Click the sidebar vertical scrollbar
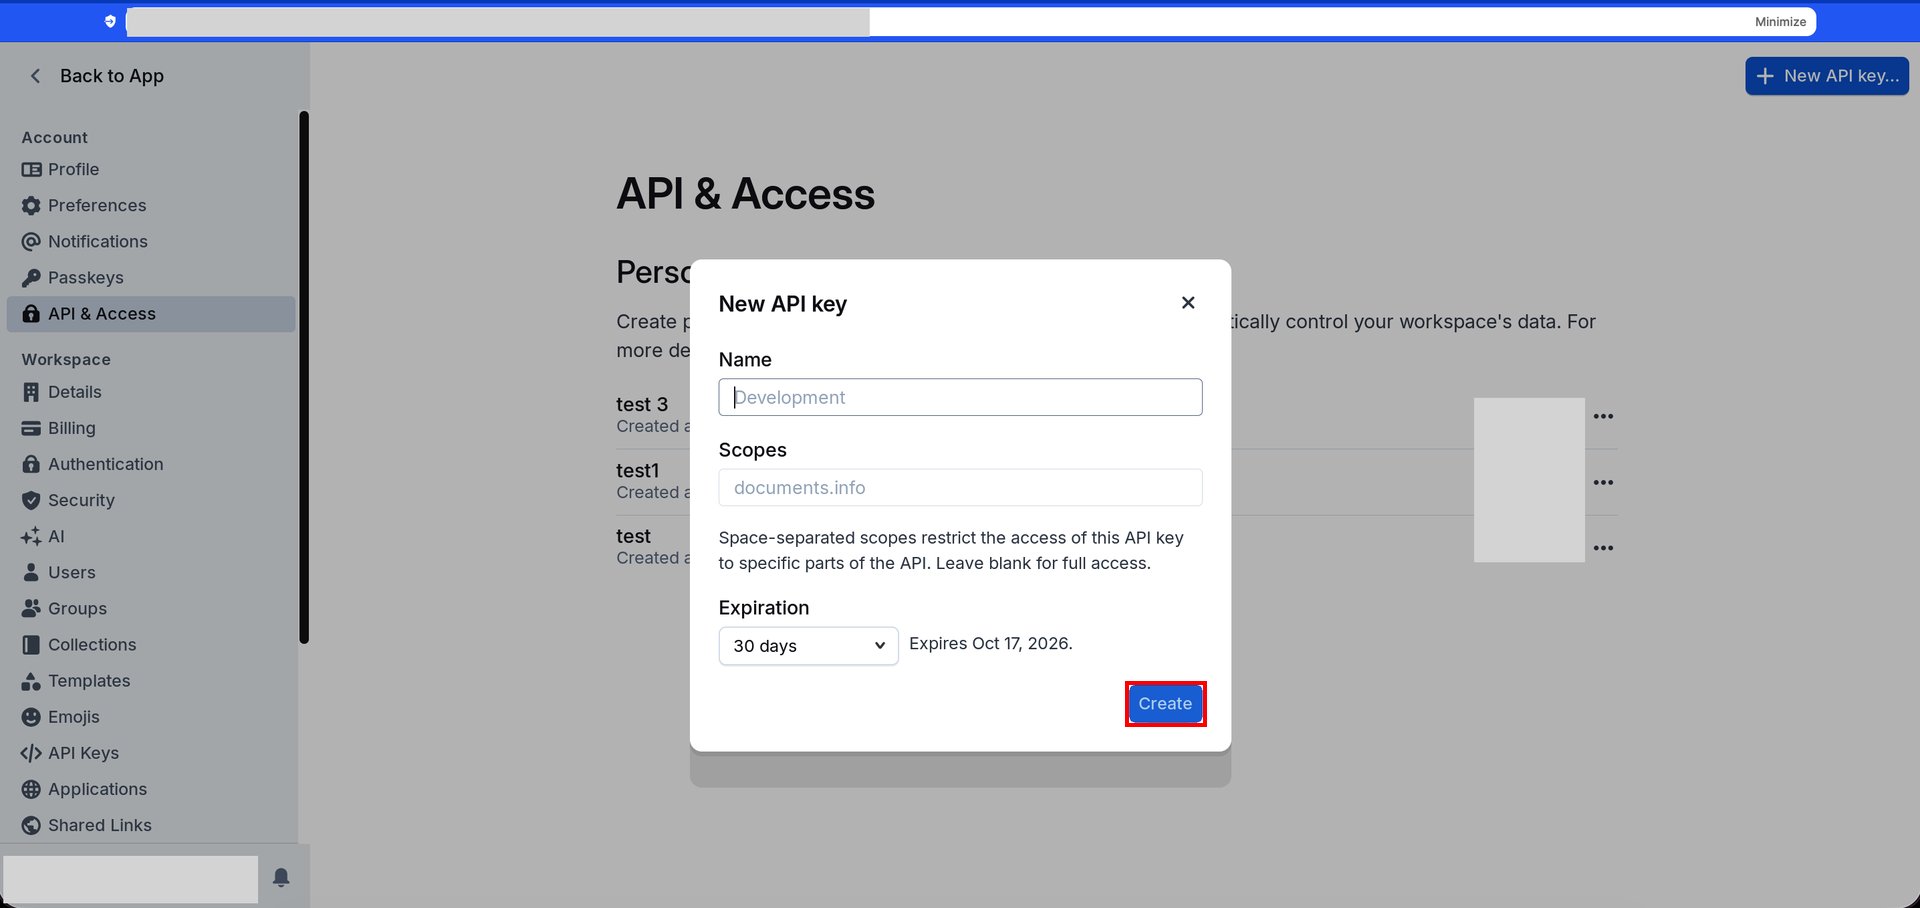 coord(304,377)
